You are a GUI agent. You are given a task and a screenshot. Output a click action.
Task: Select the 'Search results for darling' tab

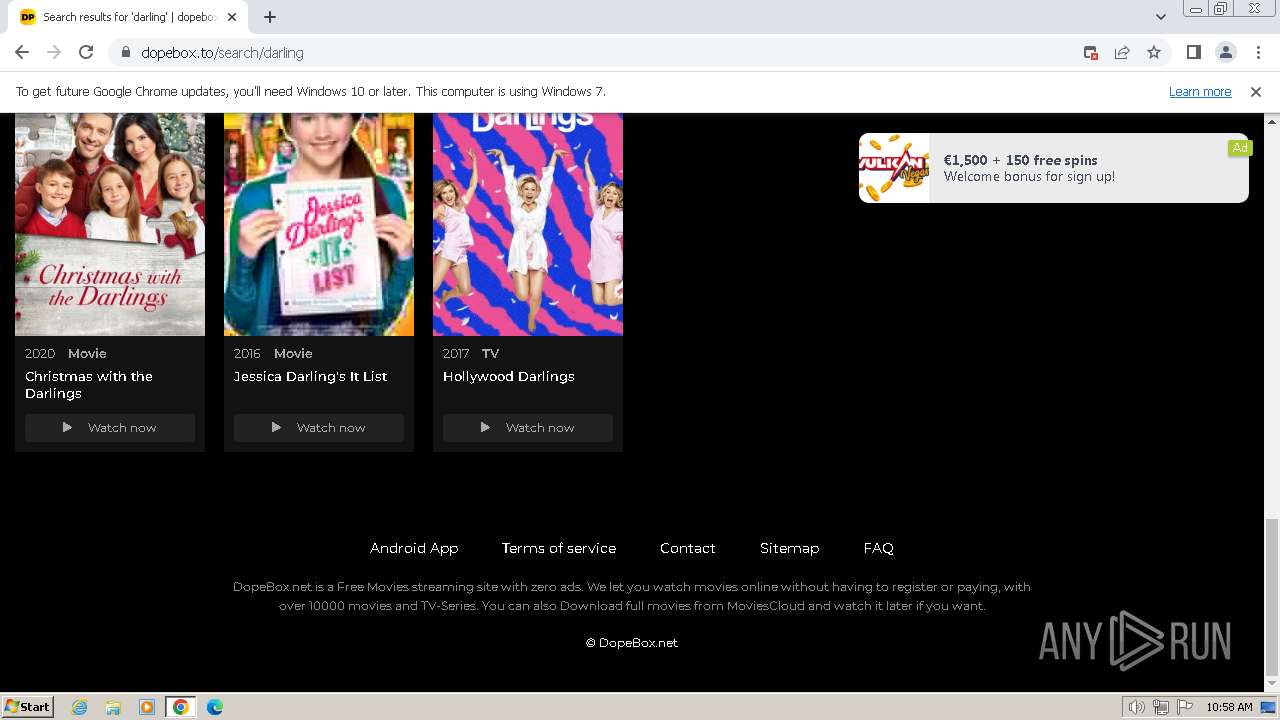pos(128,17)
